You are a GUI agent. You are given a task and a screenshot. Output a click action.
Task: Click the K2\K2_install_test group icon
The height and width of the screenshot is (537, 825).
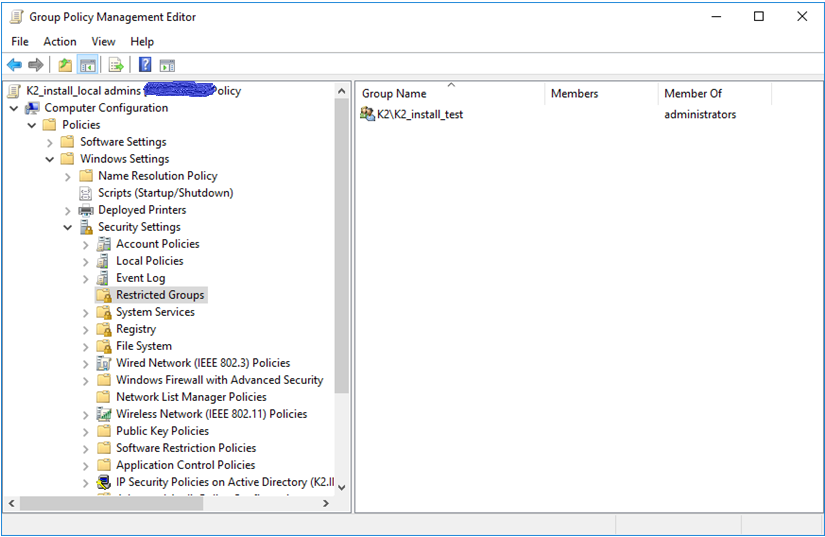[367, 114]
